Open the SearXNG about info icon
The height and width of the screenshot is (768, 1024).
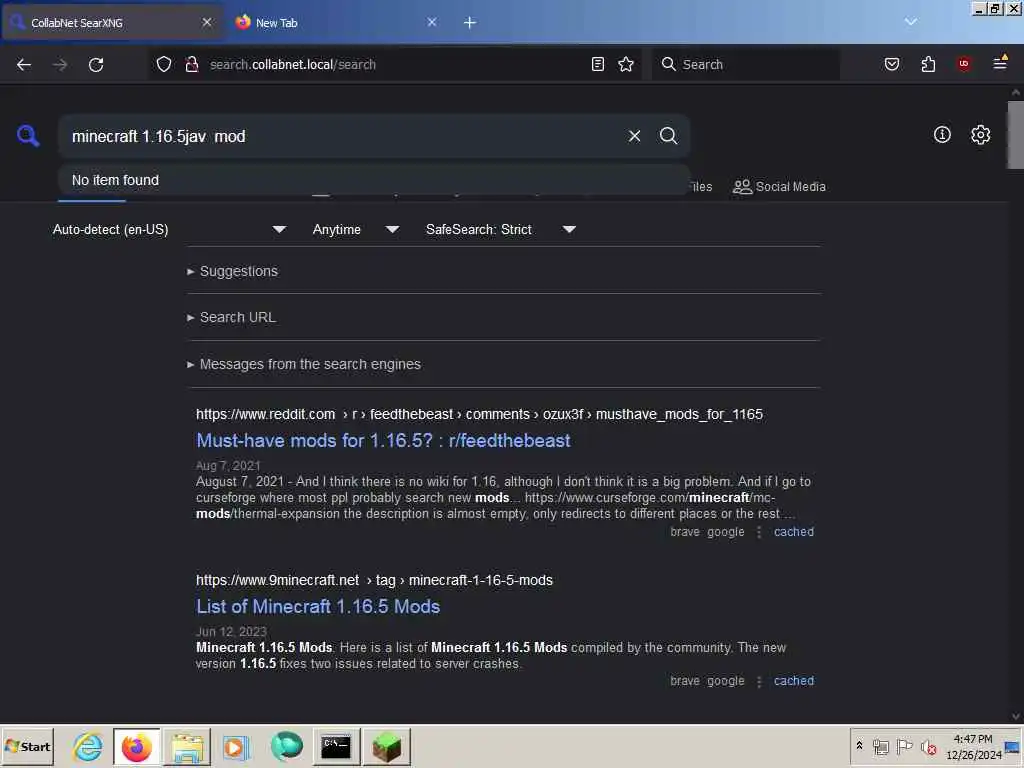click(942, 135)
